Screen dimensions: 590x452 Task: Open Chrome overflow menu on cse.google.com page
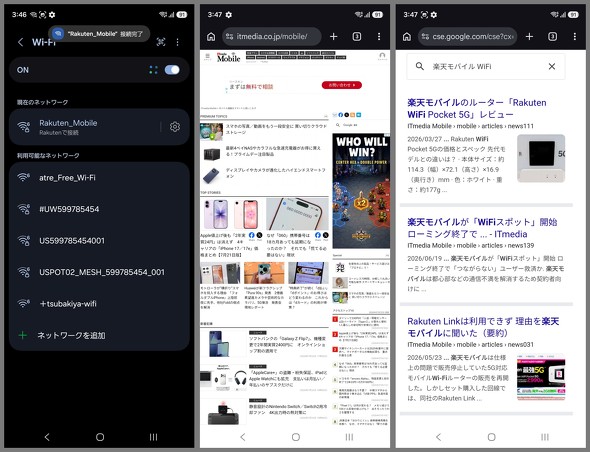click(x=575, y=37)
